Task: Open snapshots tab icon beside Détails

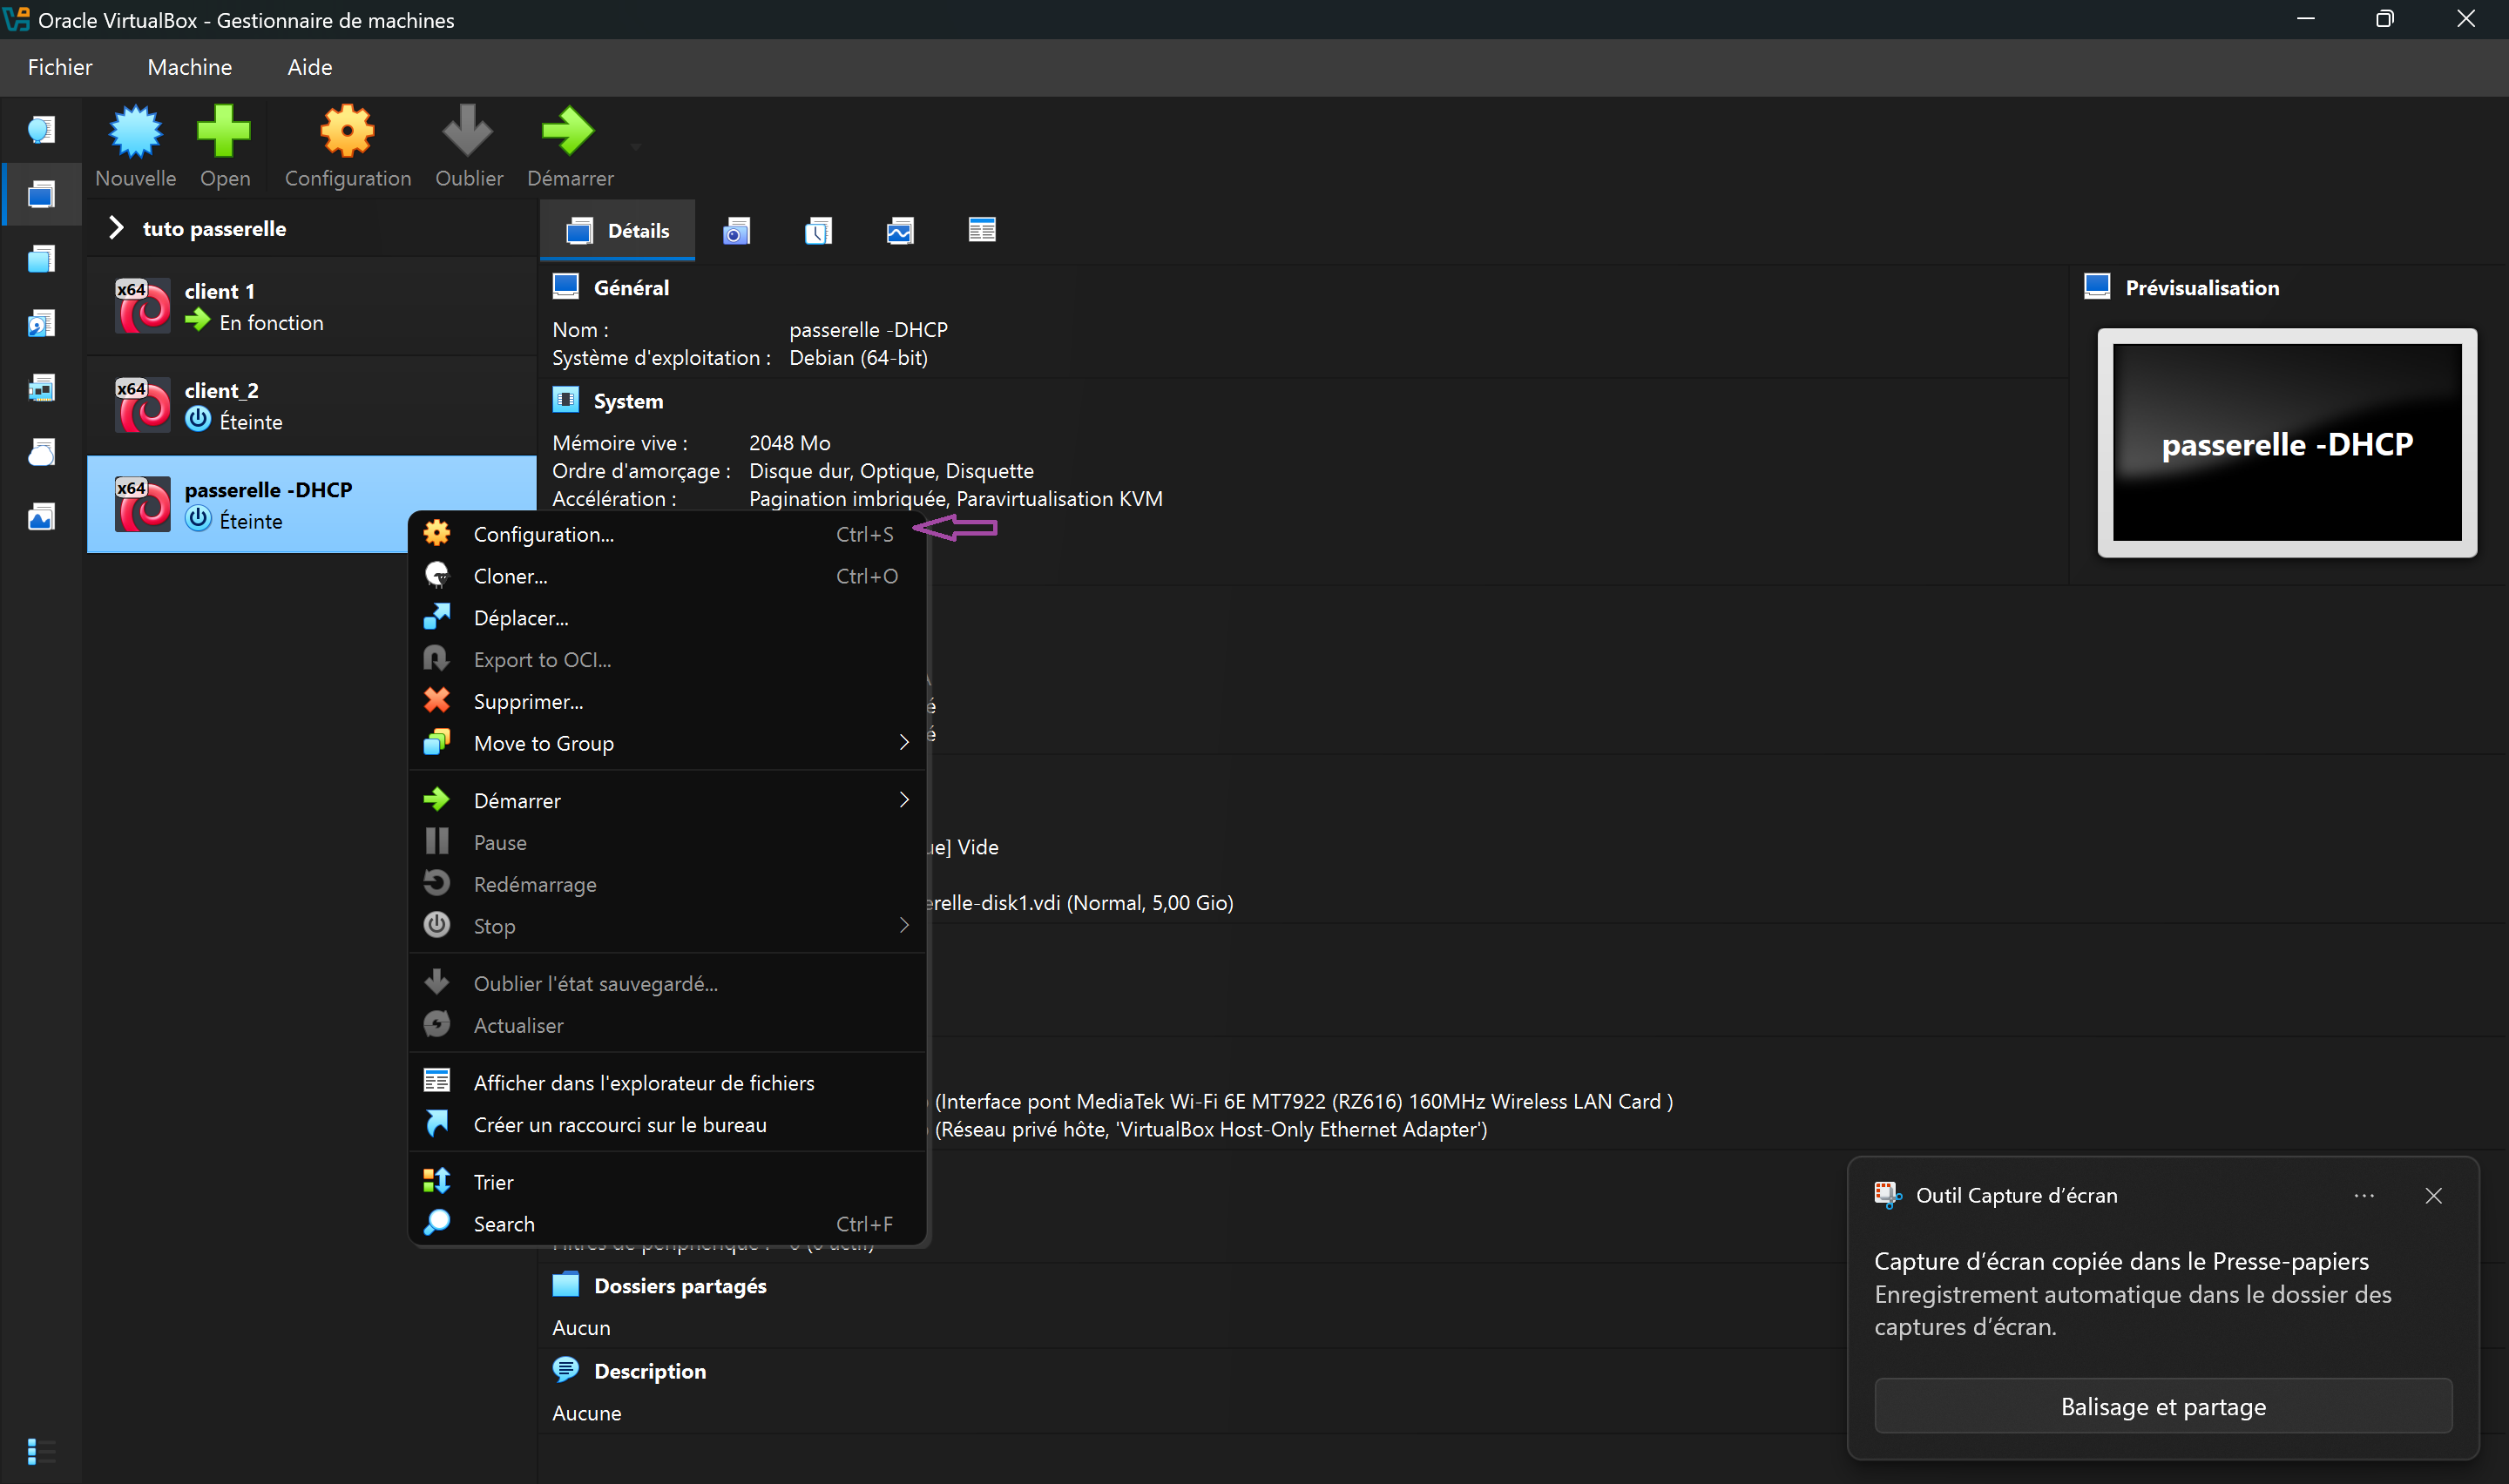Action: (x=736, y=231)
